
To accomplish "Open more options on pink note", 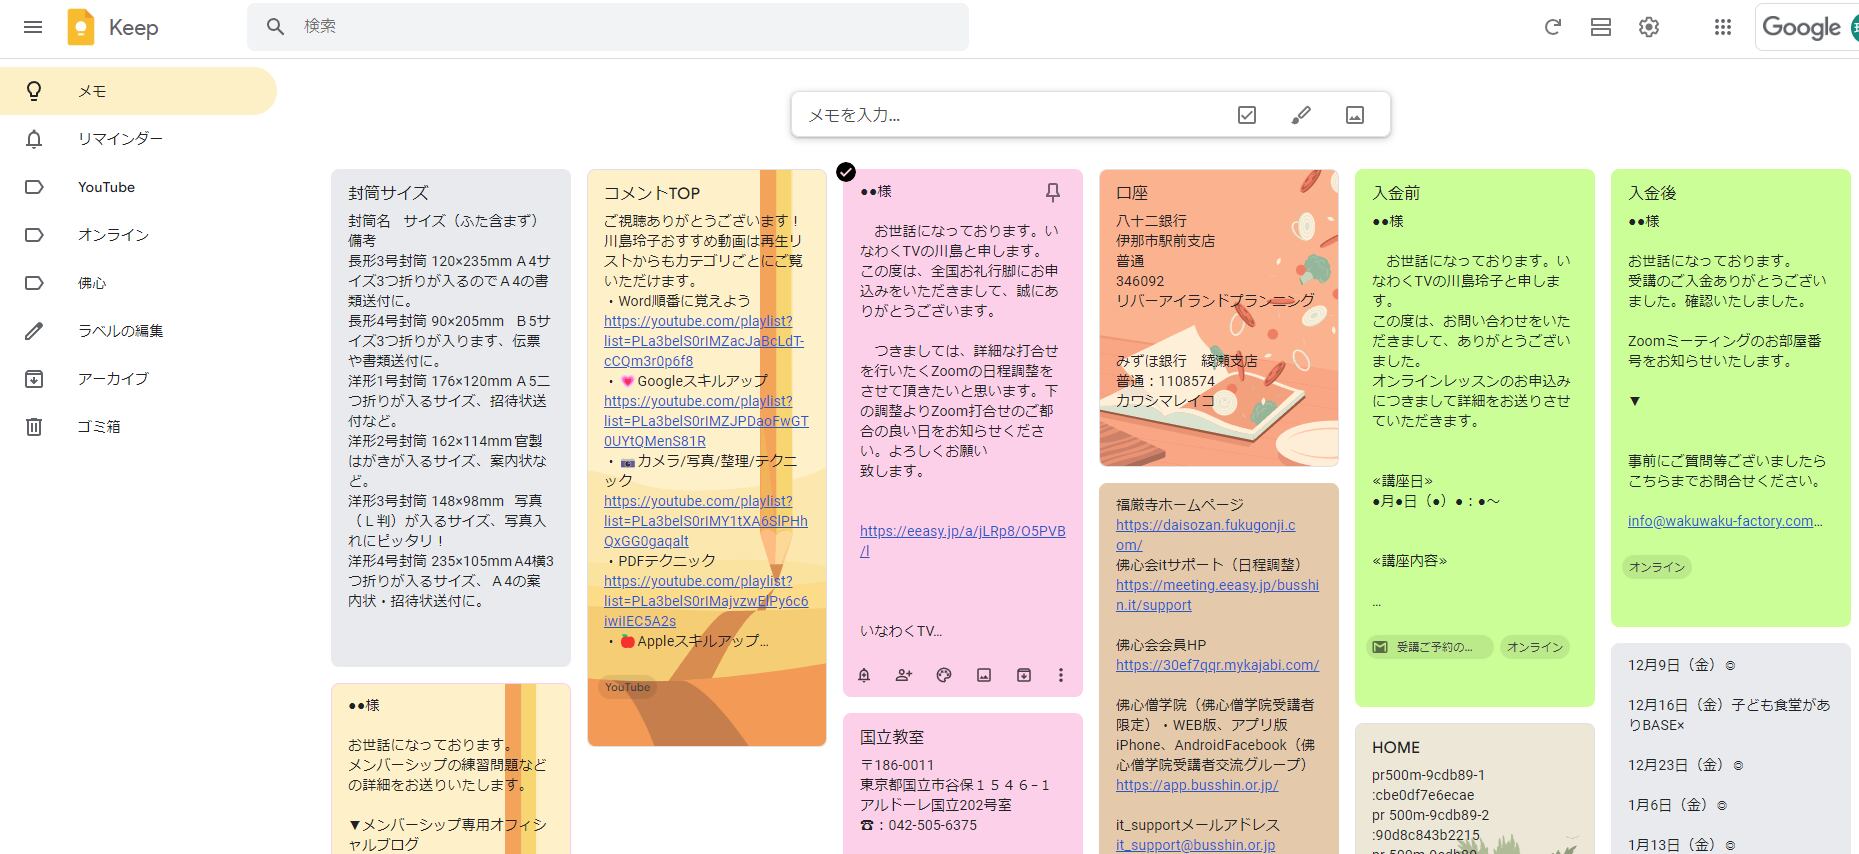I will [1061, 675].
